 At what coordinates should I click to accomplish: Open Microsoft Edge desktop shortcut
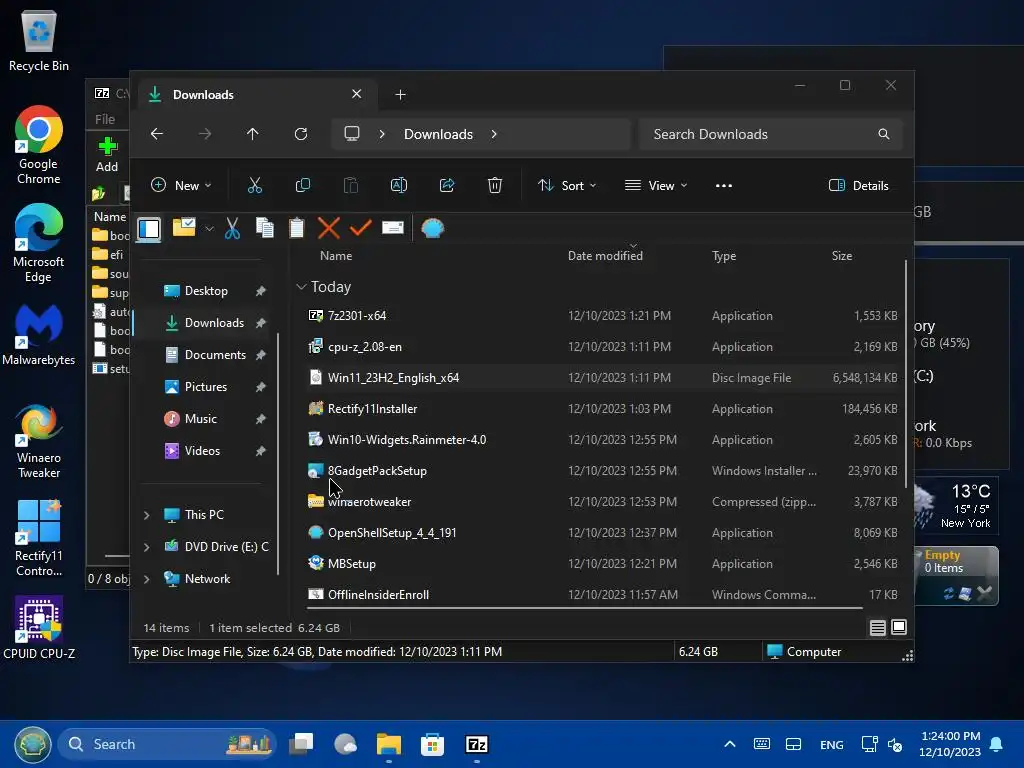[39, 243]
